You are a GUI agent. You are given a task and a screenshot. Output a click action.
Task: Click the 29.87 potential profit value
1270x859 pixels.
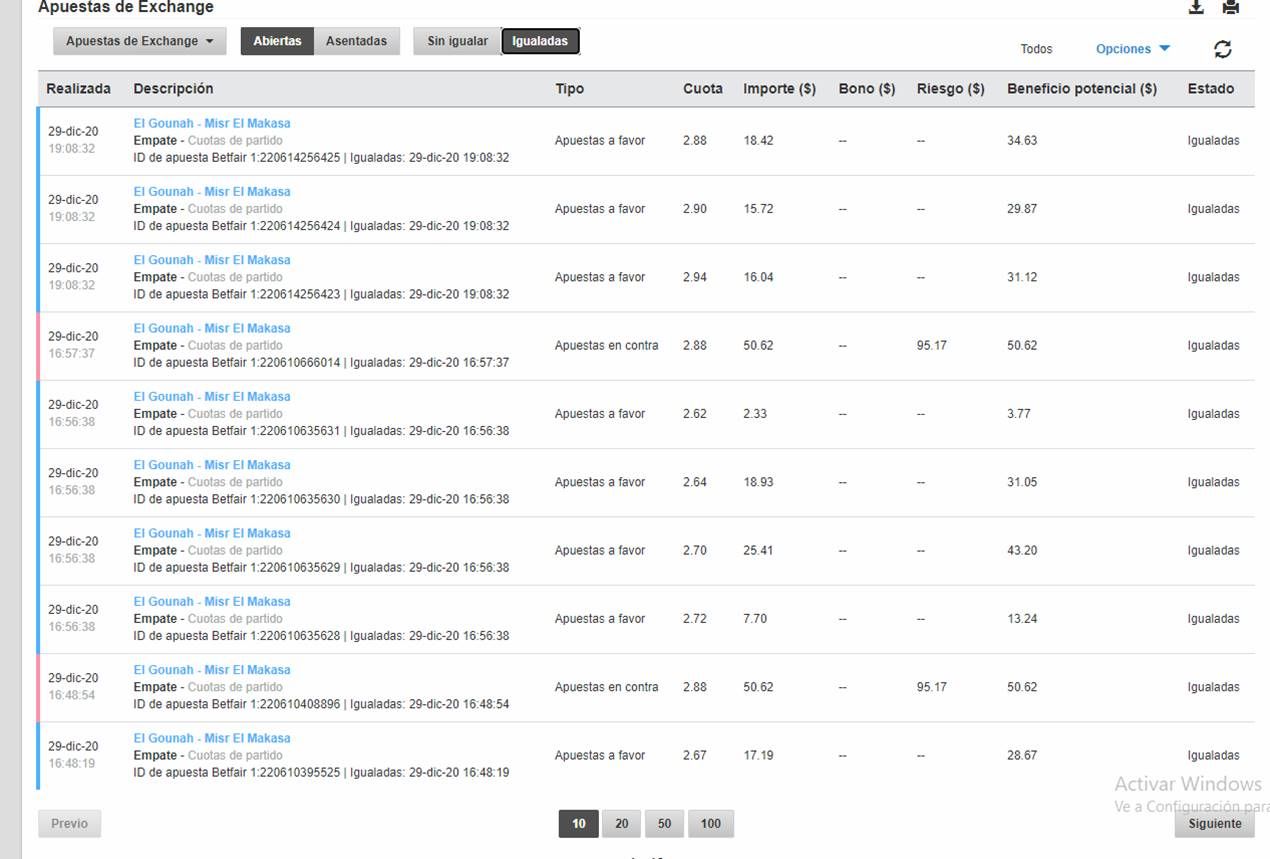[1022, 209]
